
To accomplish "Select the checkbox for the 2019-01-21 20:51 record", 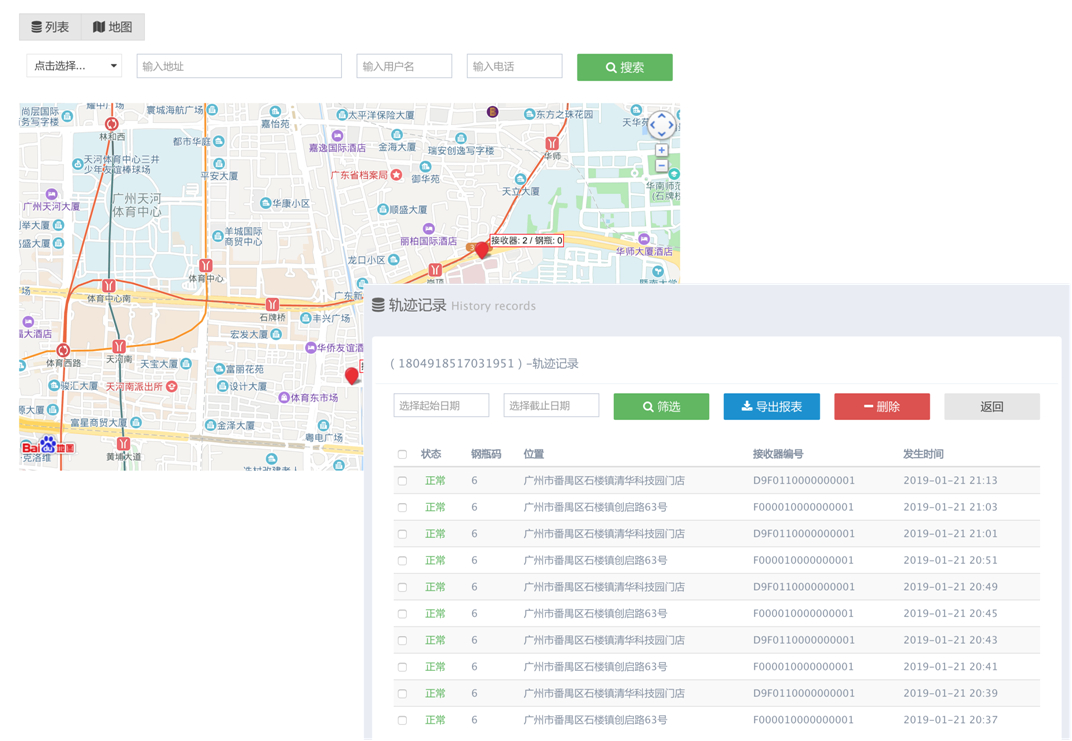I will click(402, 561).
